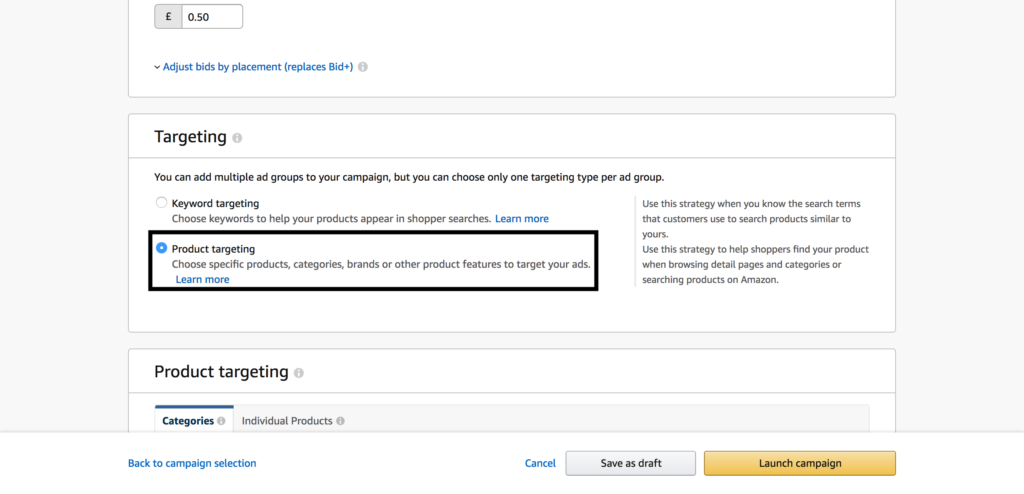The height and width of the screenshot is (494, 1024).
Task: Switch to the Categories tab
Action: [x=194, y=419]
